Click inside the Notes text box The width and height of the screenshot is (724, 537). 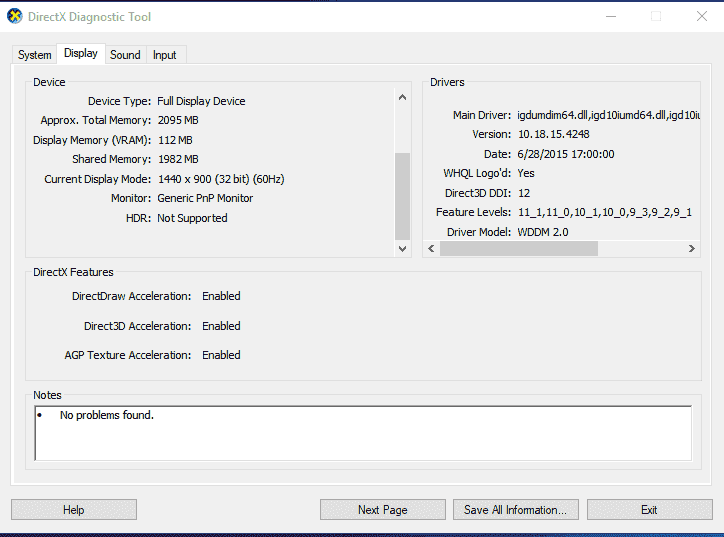[x=363, y=433]
